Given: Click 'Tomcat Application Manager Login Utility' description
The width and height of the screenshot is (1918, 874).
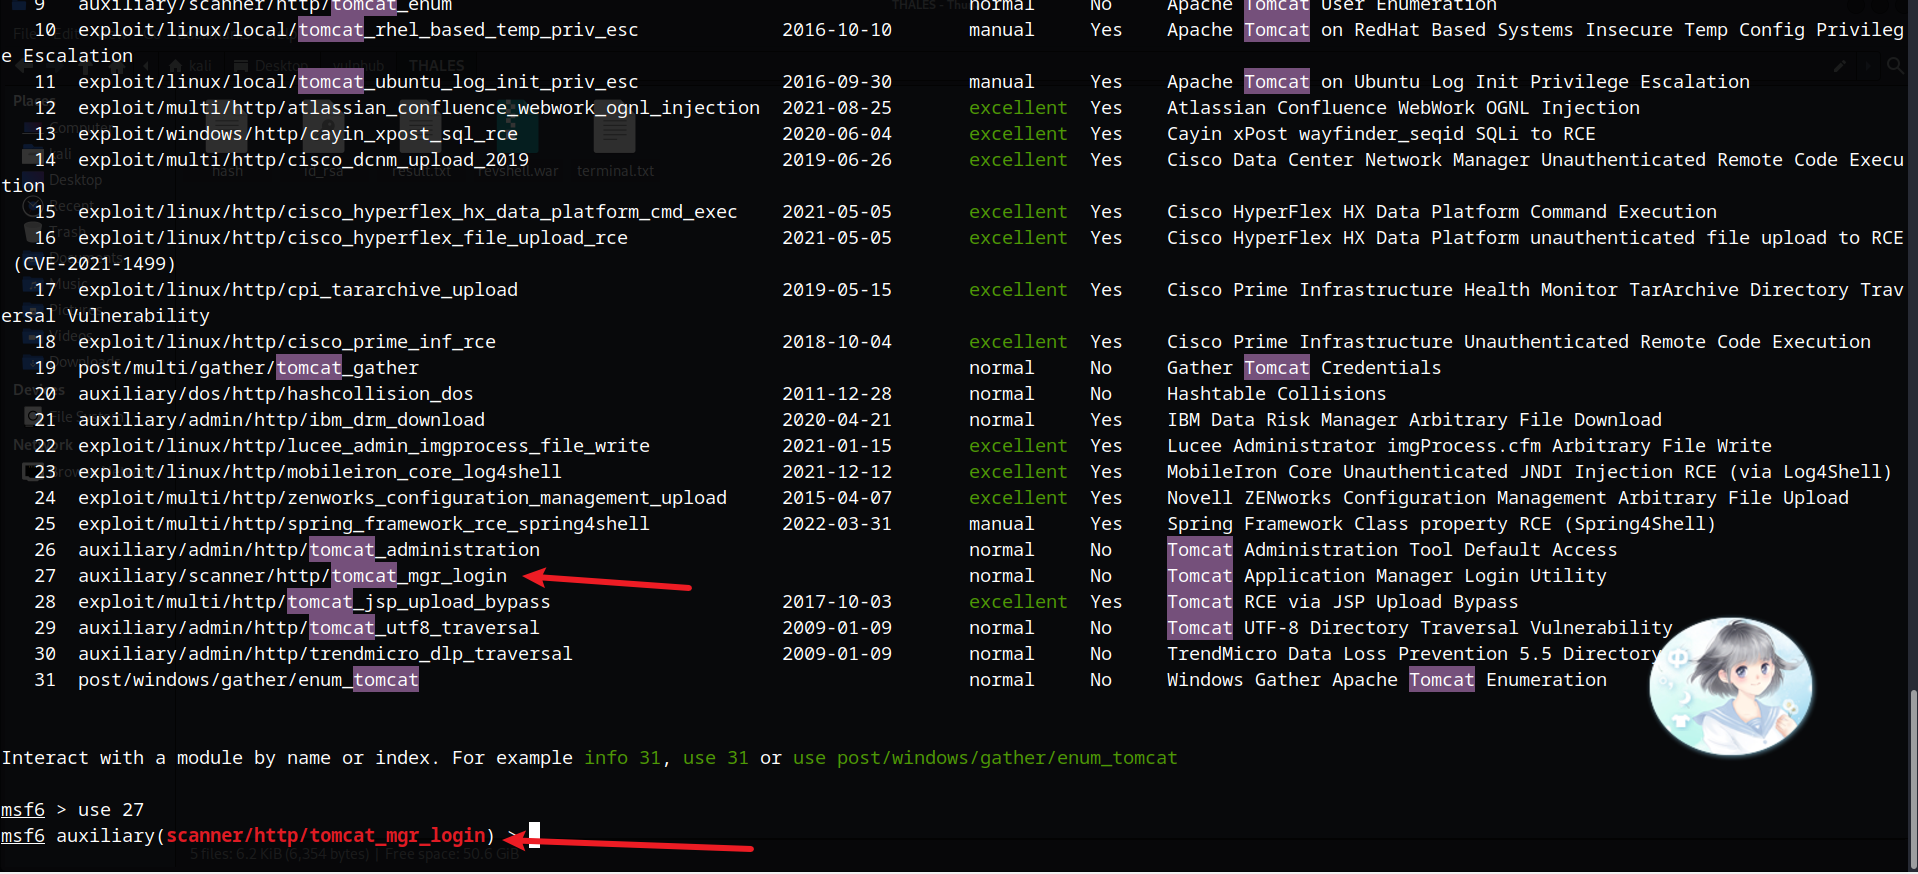Looking at the screenshot, I should [1386, 576].
